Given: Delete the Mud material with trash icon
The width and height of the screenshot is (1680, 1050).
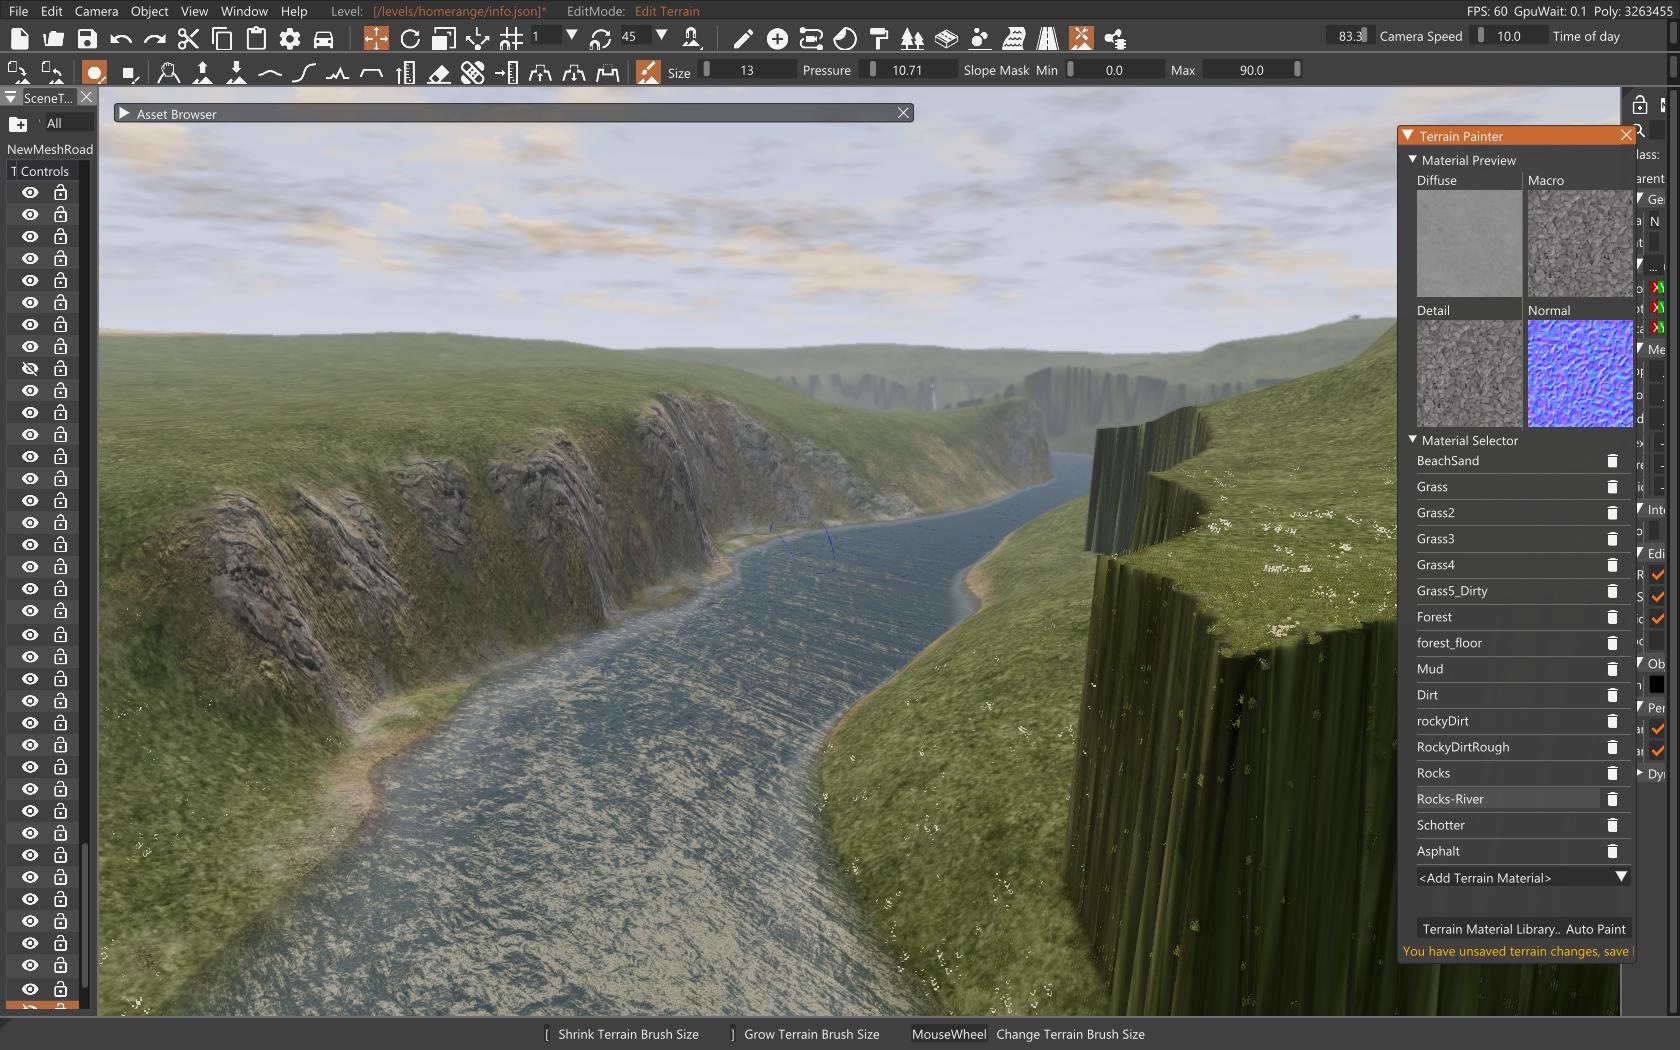Looking at the screenshot, I should (1611, 669).
